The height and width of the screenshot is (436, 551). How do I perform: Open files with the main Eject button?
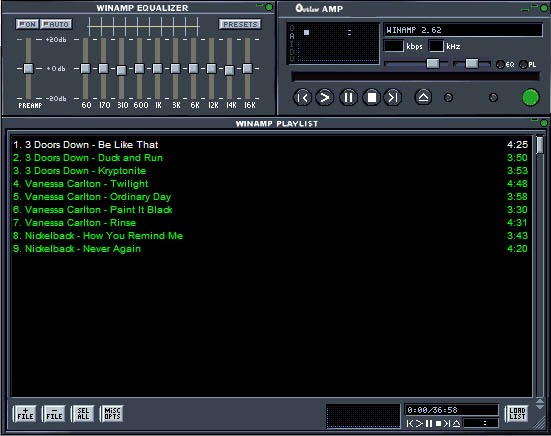pyautogui.click(x=423, y=97)
